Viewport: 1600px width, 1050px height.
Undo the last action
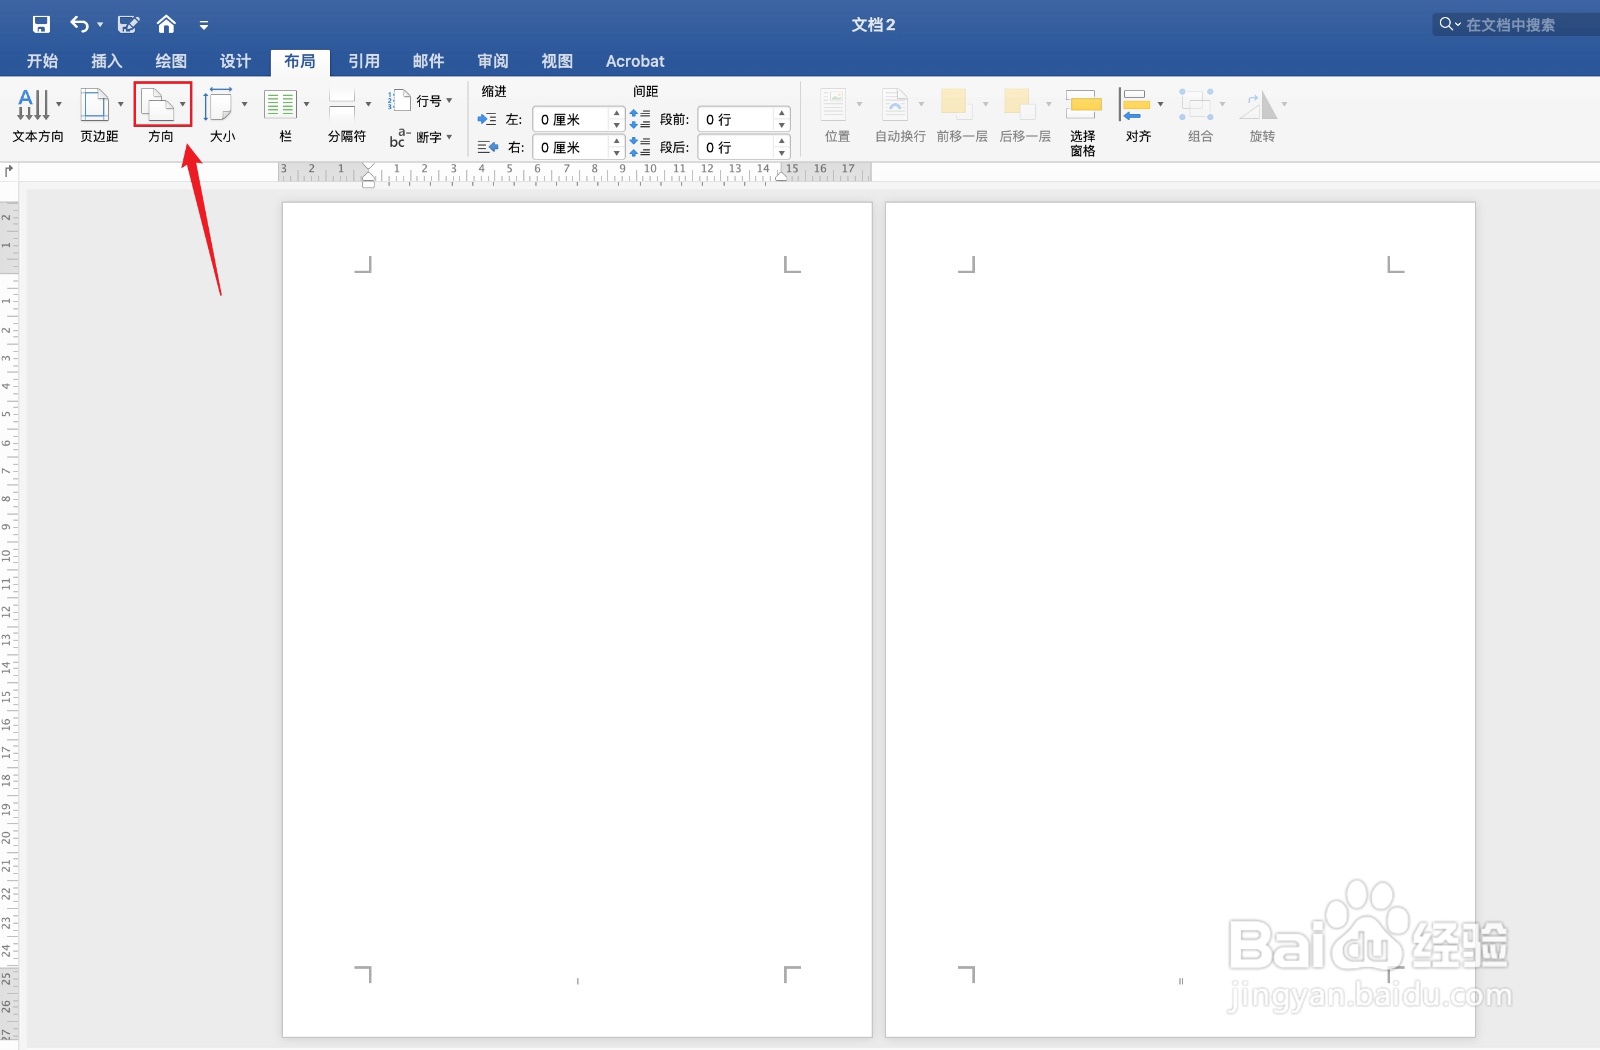(79, 24)
